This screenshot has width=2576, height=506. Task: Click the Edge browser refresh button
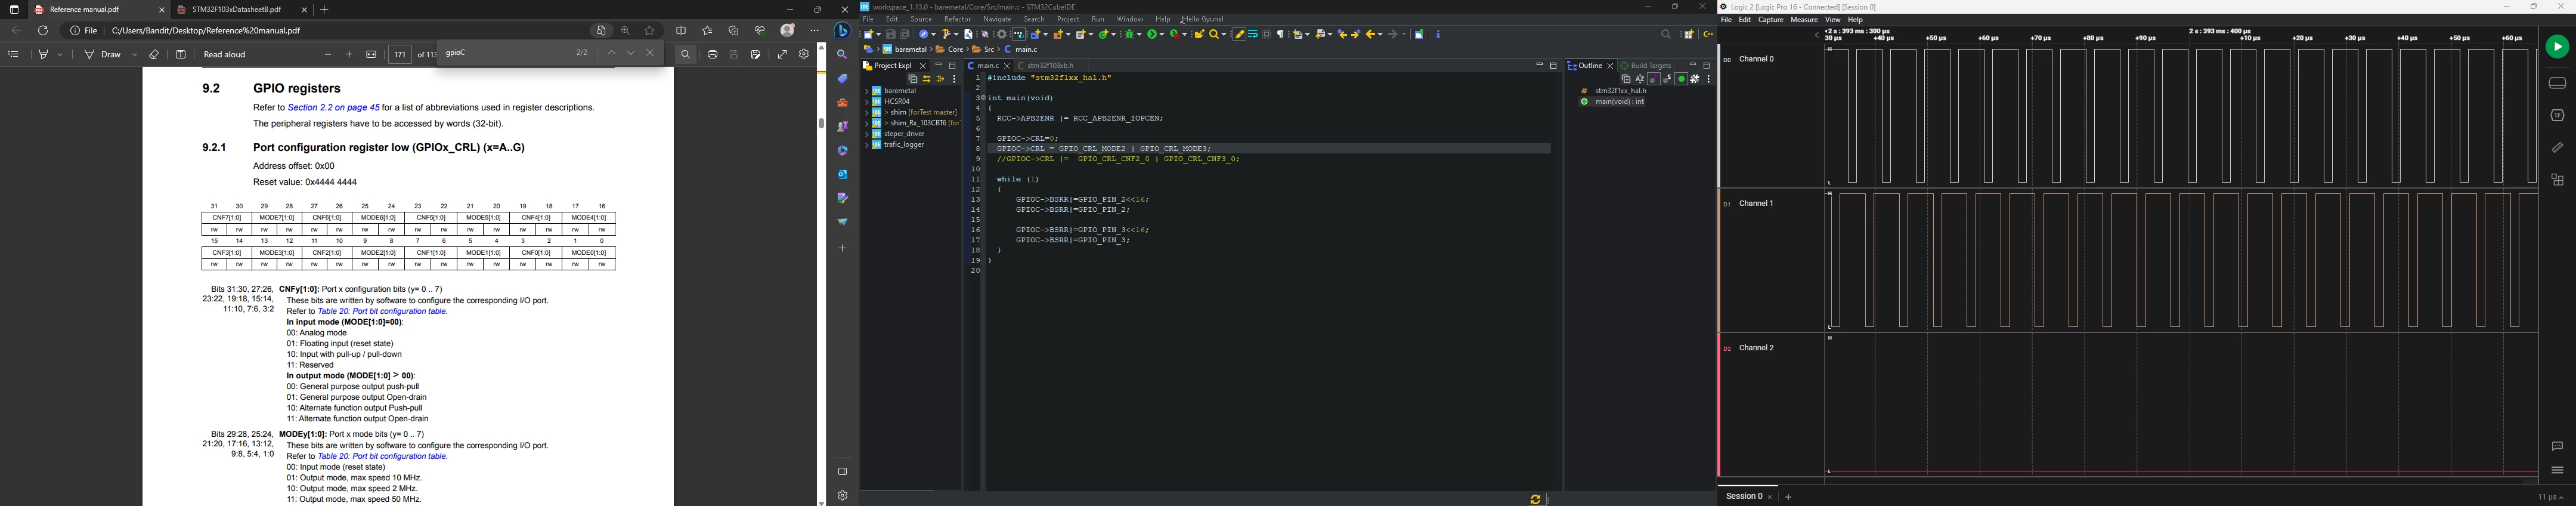click(x=42, y=31)
